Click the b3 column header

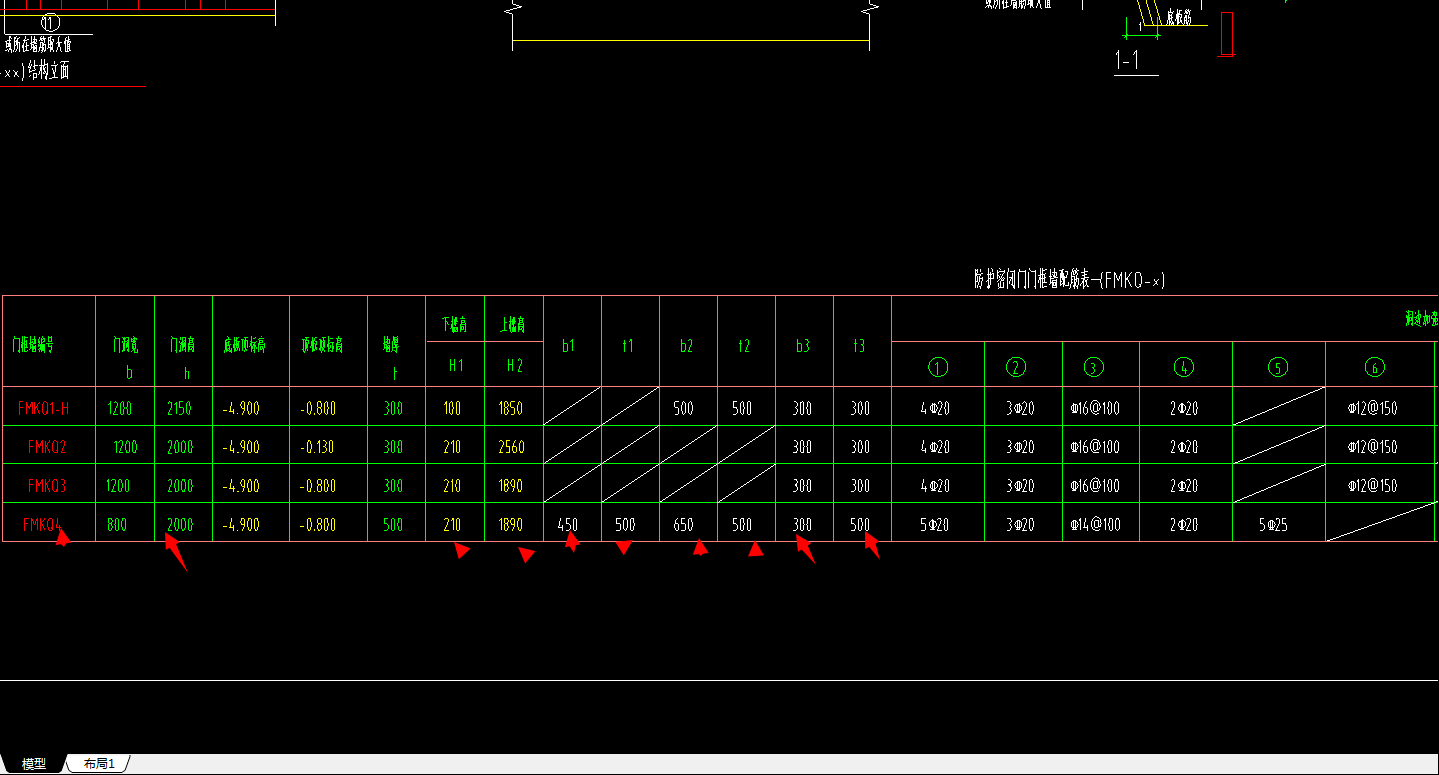(x=803, y=346)
